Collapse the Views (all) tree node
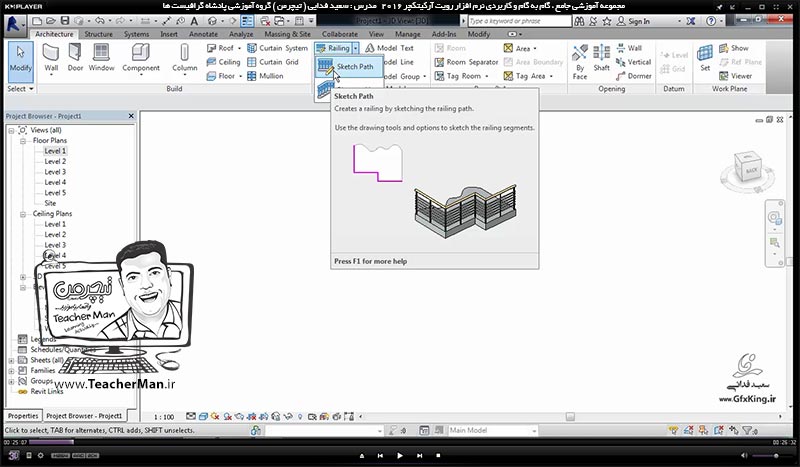This screenshot has height=467, width=800. 11,131
